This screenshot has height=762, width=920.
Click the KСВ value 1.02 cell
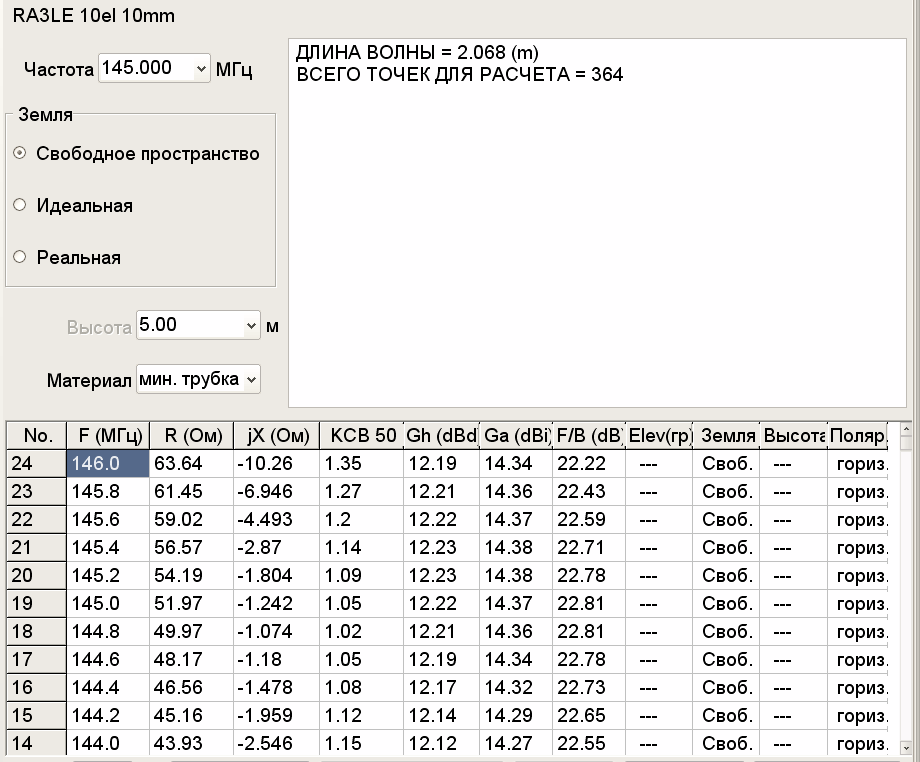(362, 631)
